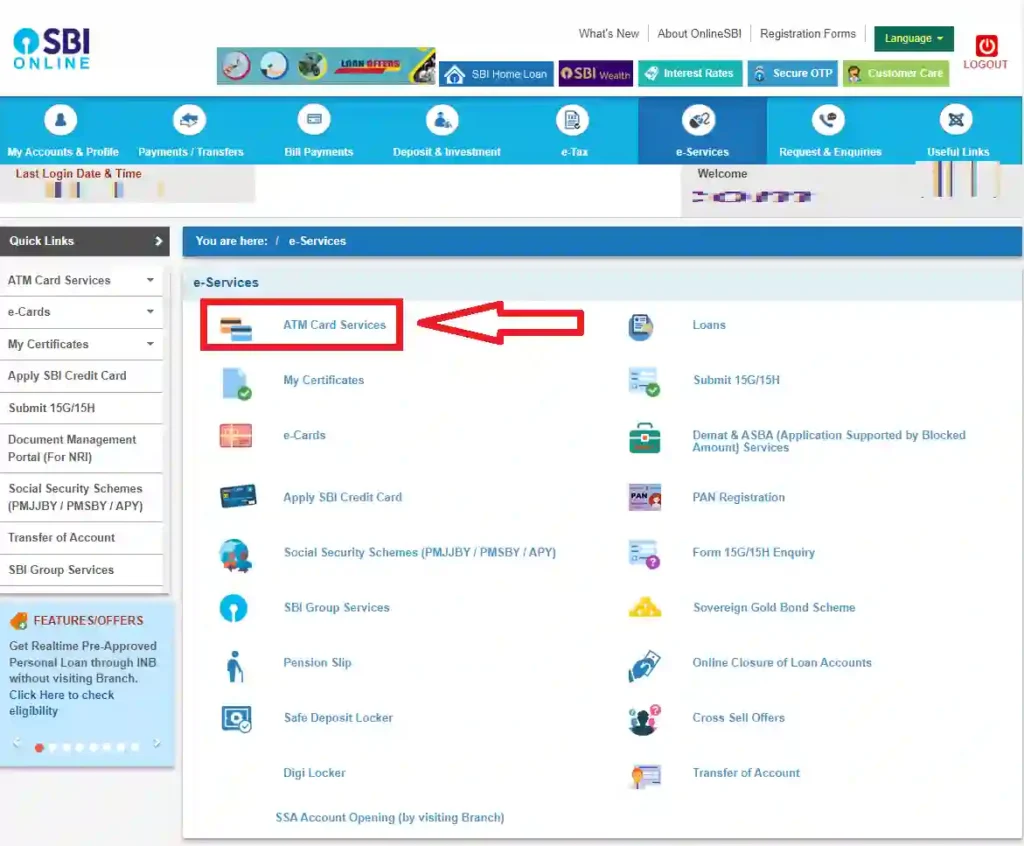The image size is (1024, 846).
Task: Open About OnlineSBI in top menu
Action: (x=699, y=33)
